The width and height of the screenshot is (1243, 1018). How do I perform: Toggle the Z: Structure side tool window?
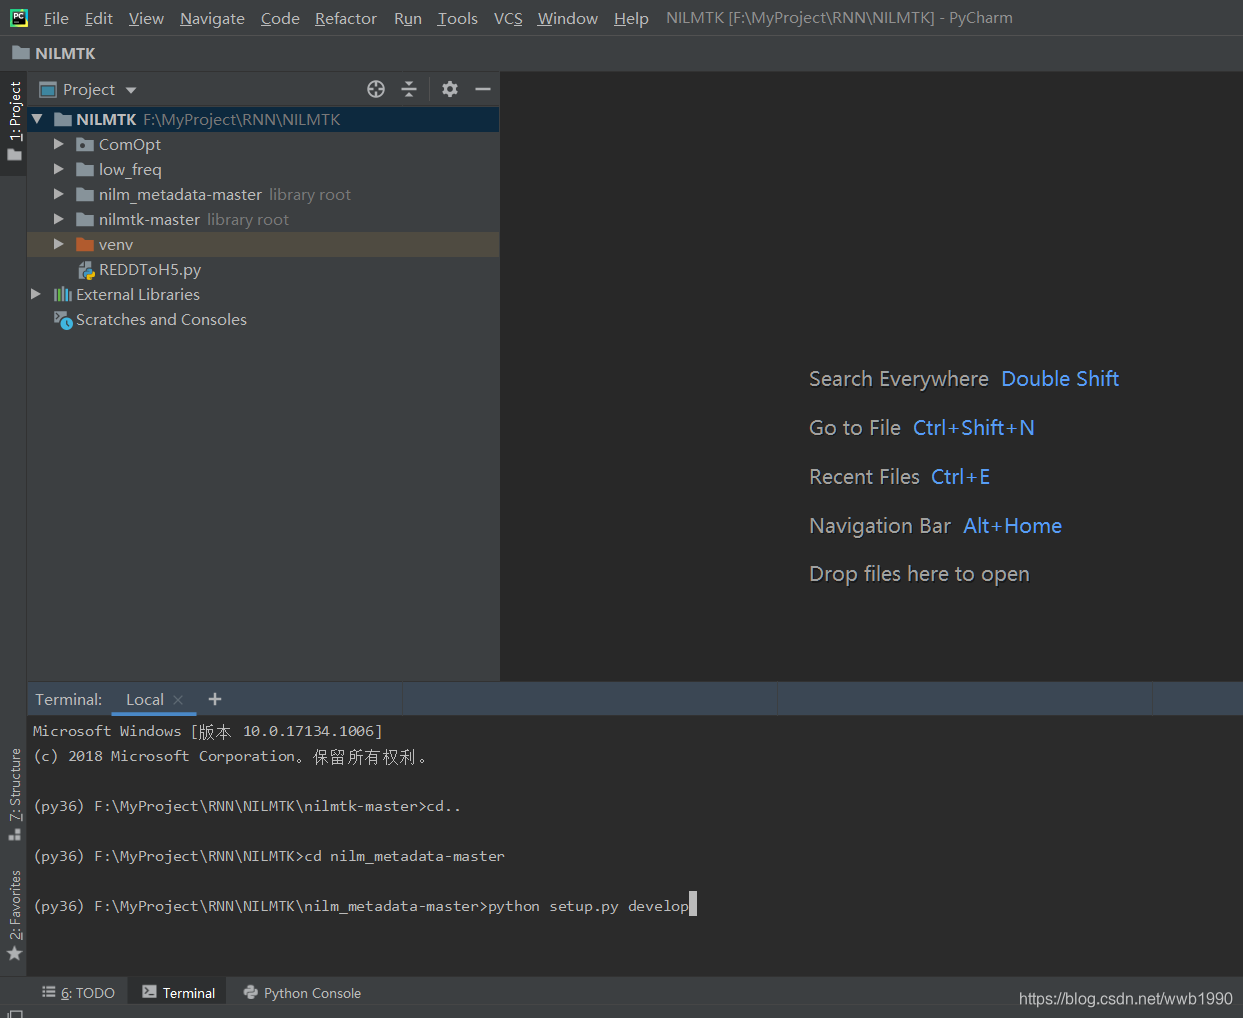[x=14, y=794]
